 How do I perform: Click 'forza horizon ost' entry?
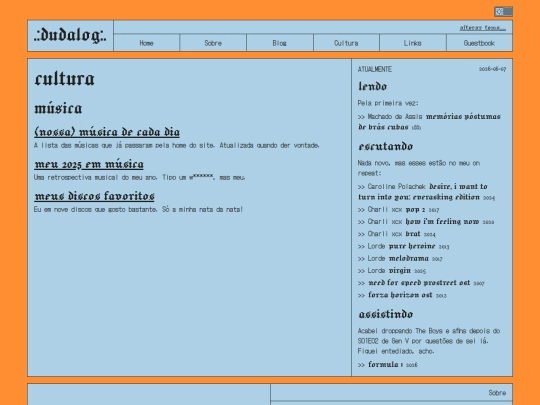coord(402,295)
